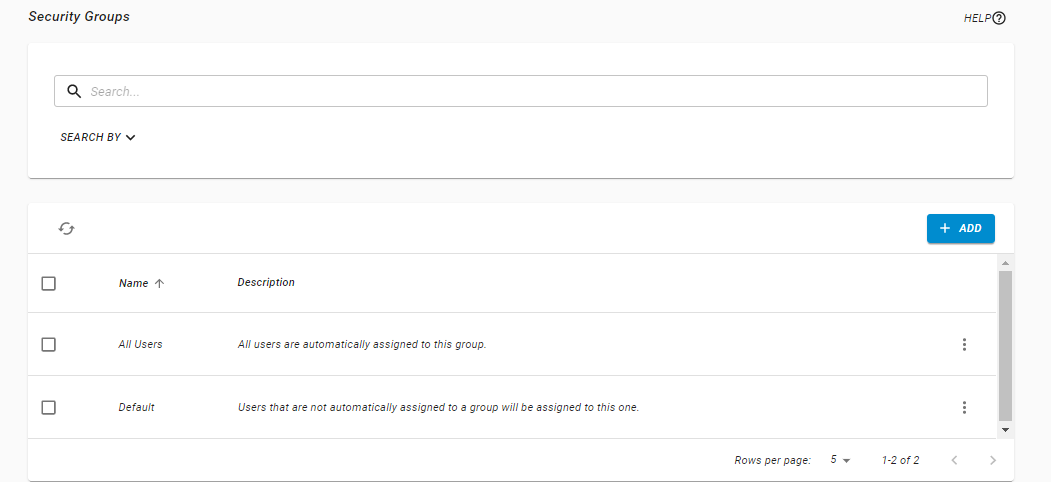Toggle the select-all checkbox in header
Viewport: 1051px width, 482px height.
click(x=48, y=284)
